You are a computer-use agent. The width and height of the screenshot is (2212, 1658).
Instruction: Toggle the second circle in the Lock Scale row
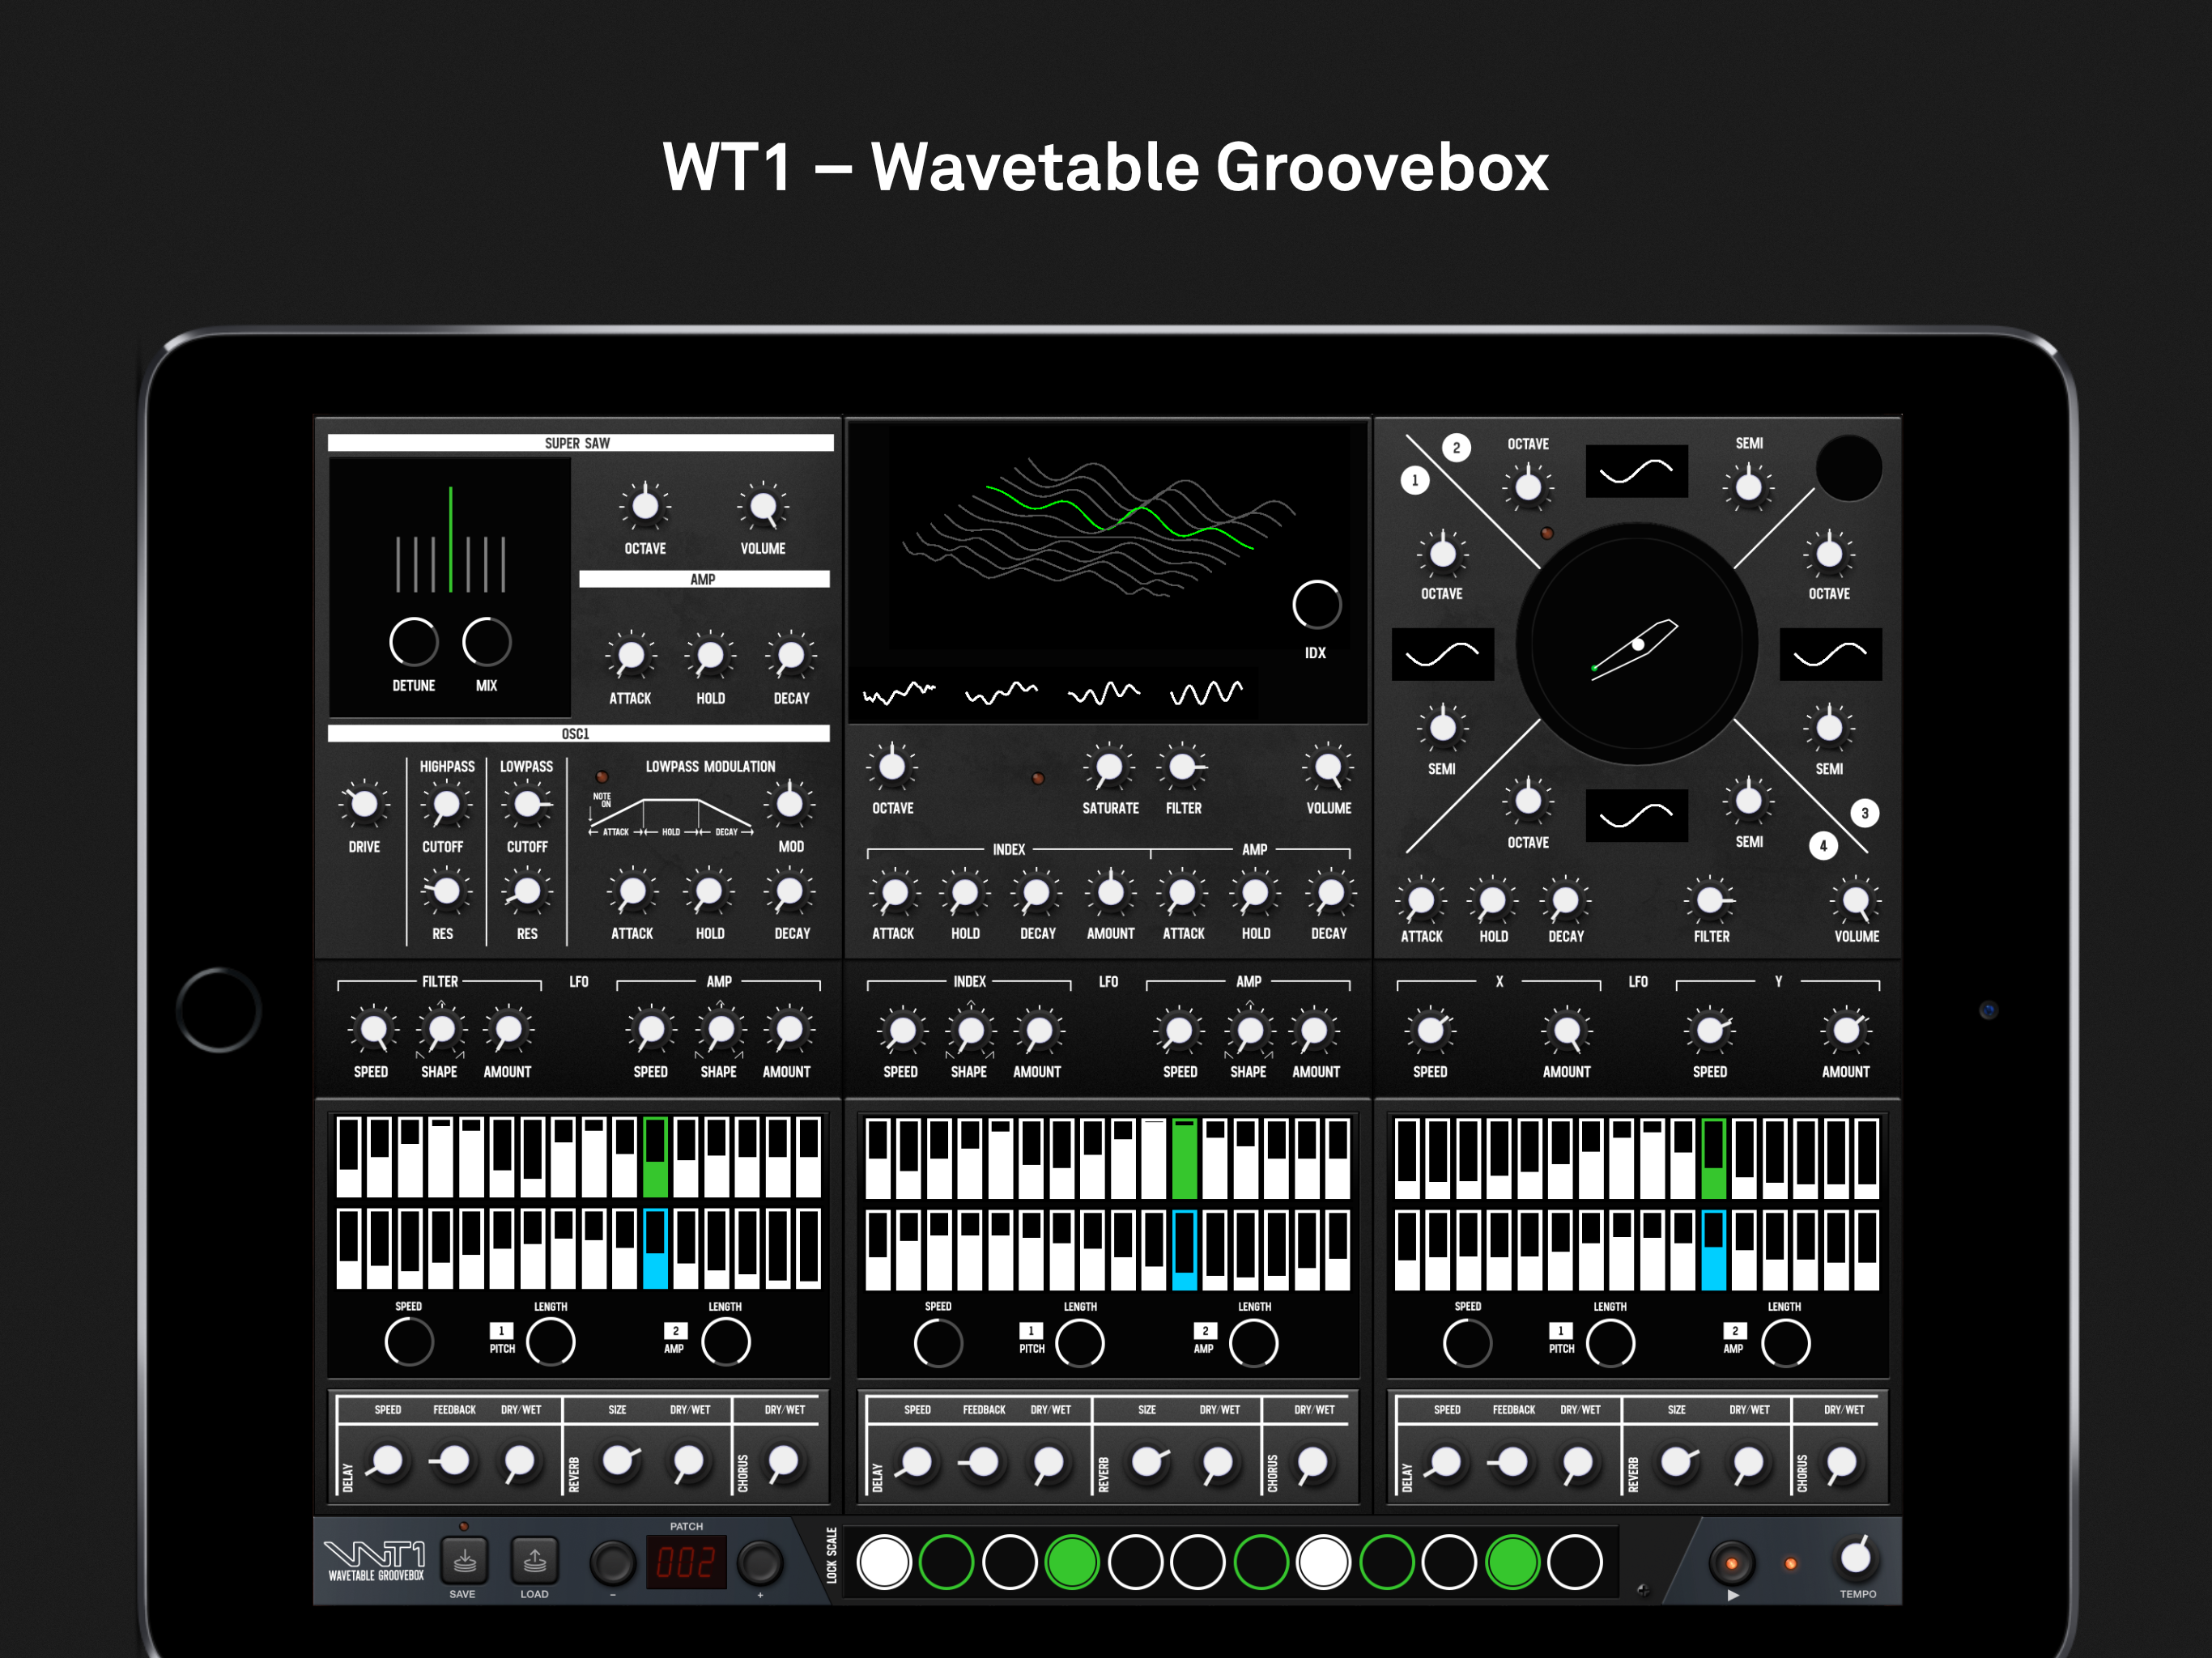(x=946, y=1562)
